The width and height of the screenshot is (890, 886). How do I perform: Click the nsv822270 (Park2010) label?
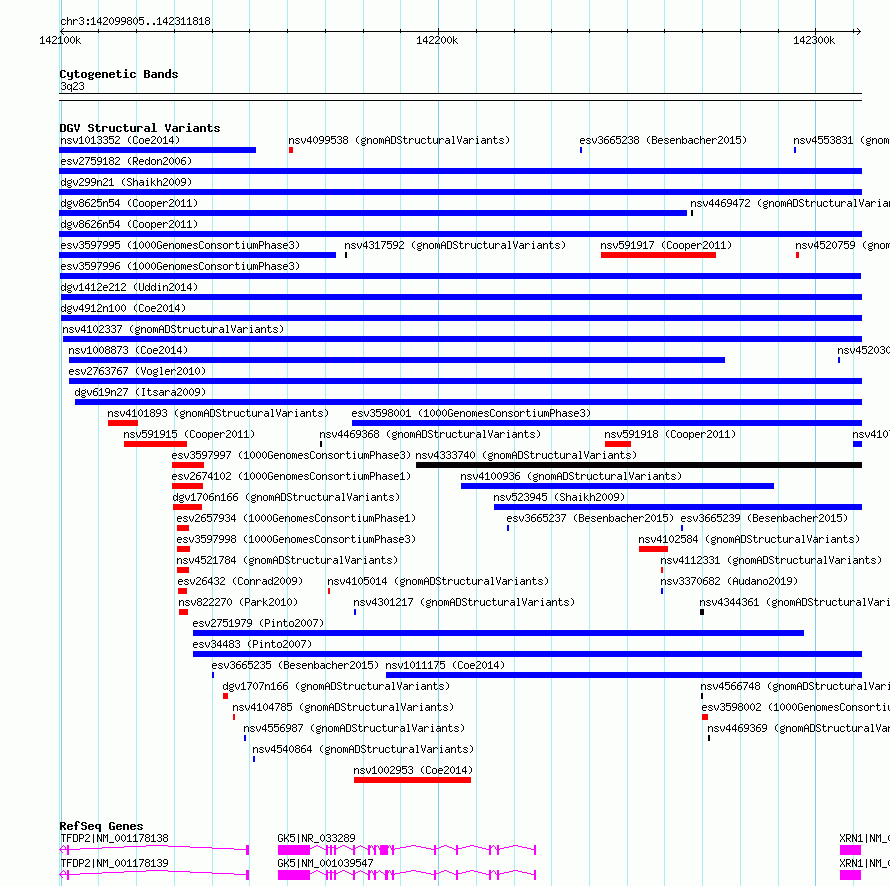click(x=238, y=602)
